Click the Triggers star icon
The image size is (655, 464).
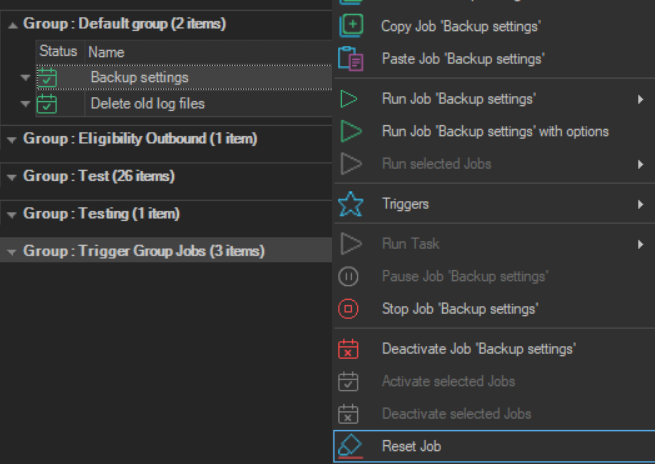tap(349, 204)
